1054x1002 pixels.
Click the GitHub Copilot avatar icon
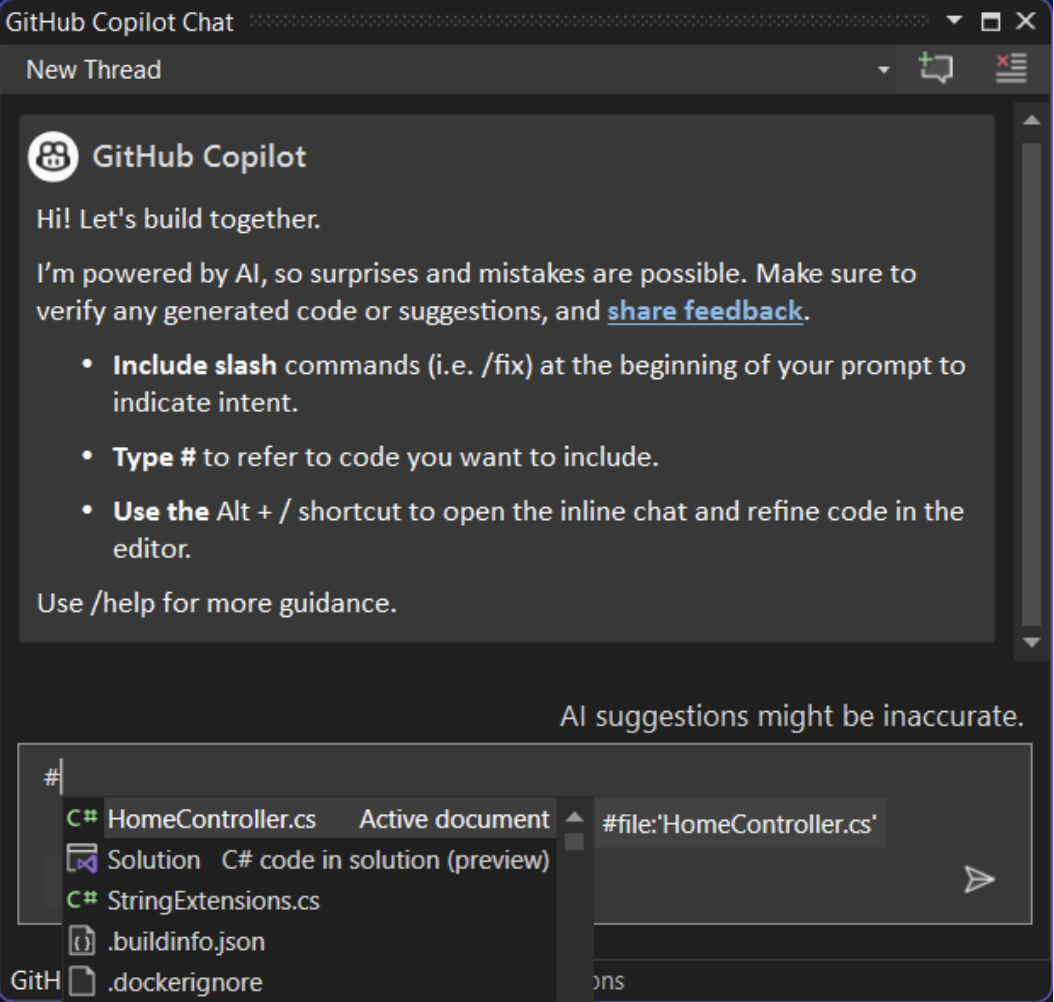53,157
